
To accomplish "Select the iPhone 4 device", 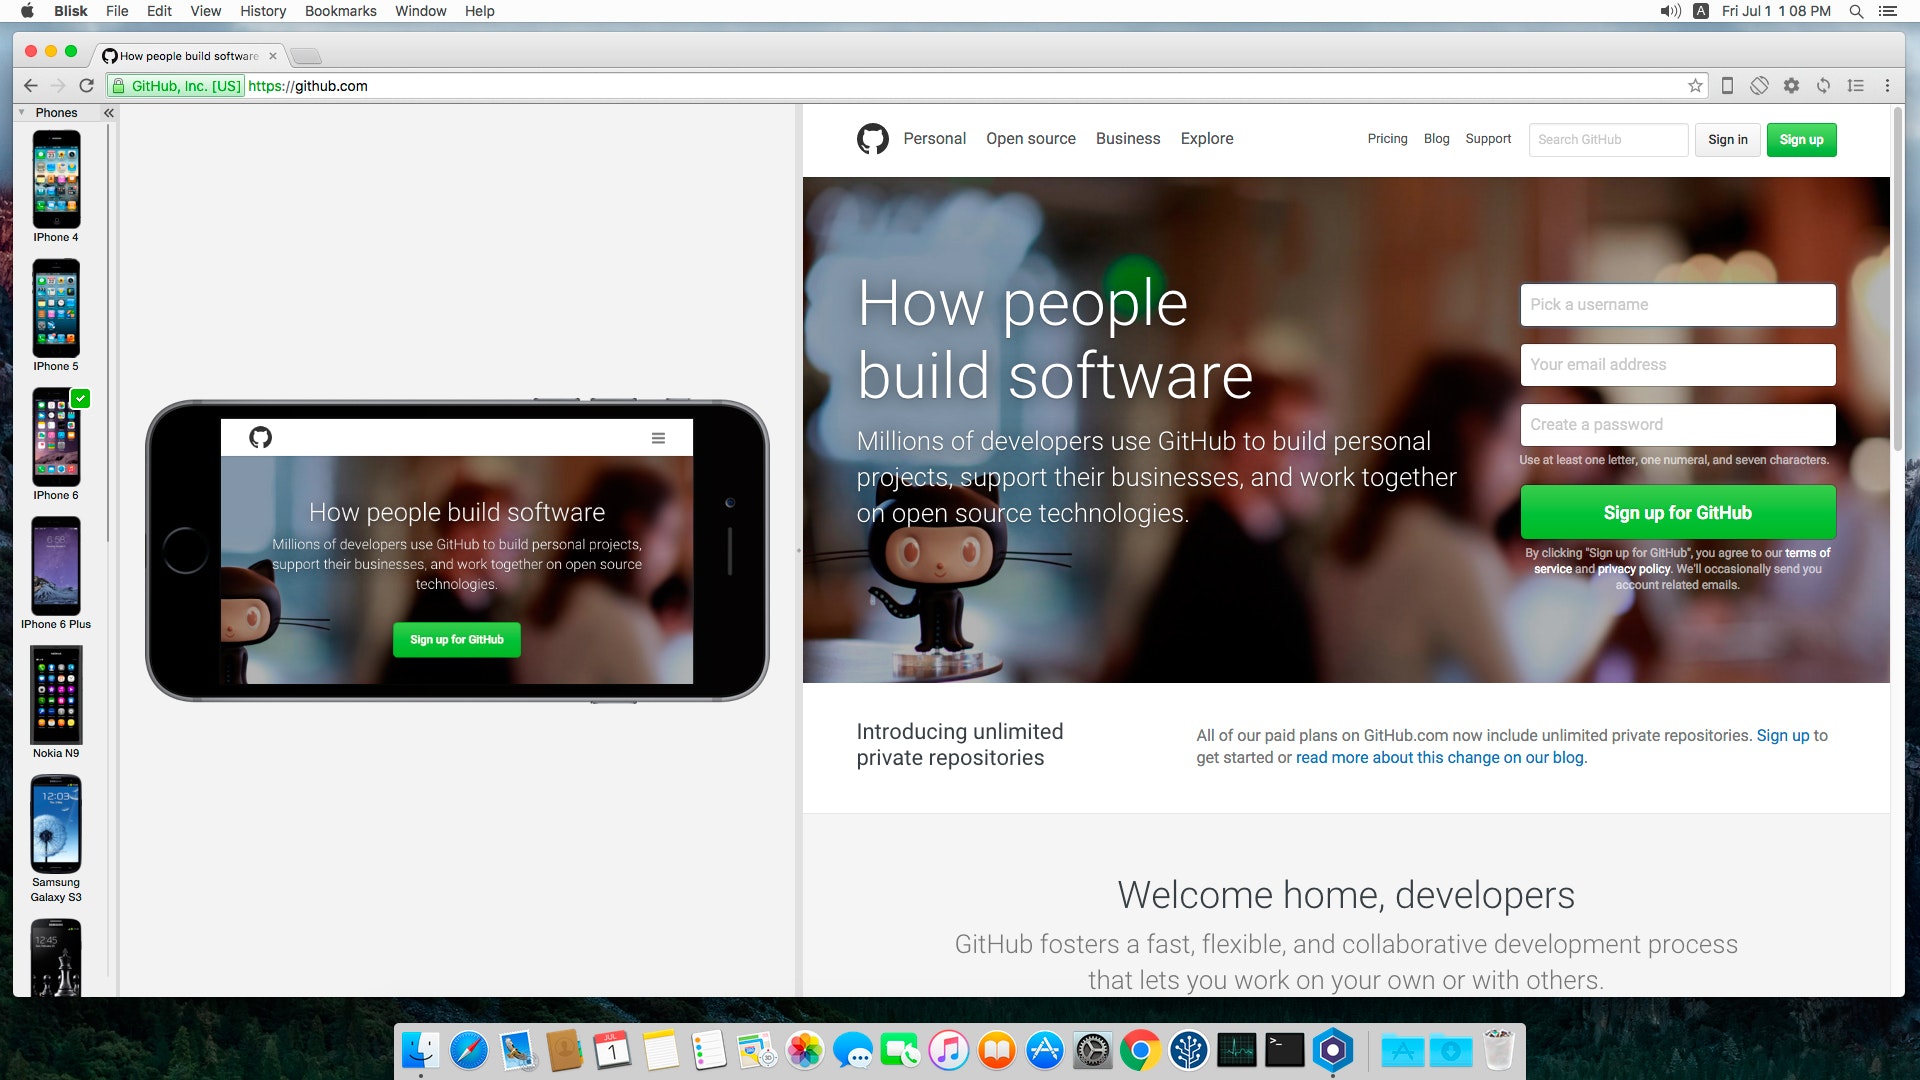I will (x=56, y=180).
